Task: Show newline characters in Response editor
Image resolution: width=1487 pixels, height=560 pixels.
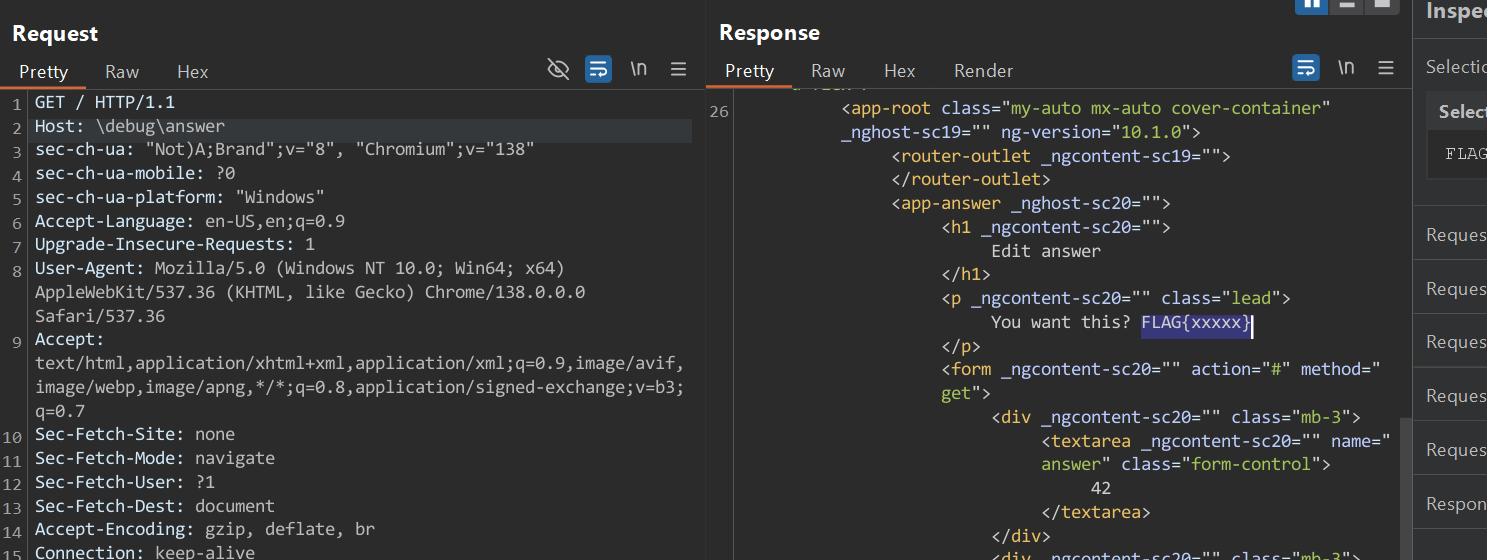Action: [x=1346, y=68]
